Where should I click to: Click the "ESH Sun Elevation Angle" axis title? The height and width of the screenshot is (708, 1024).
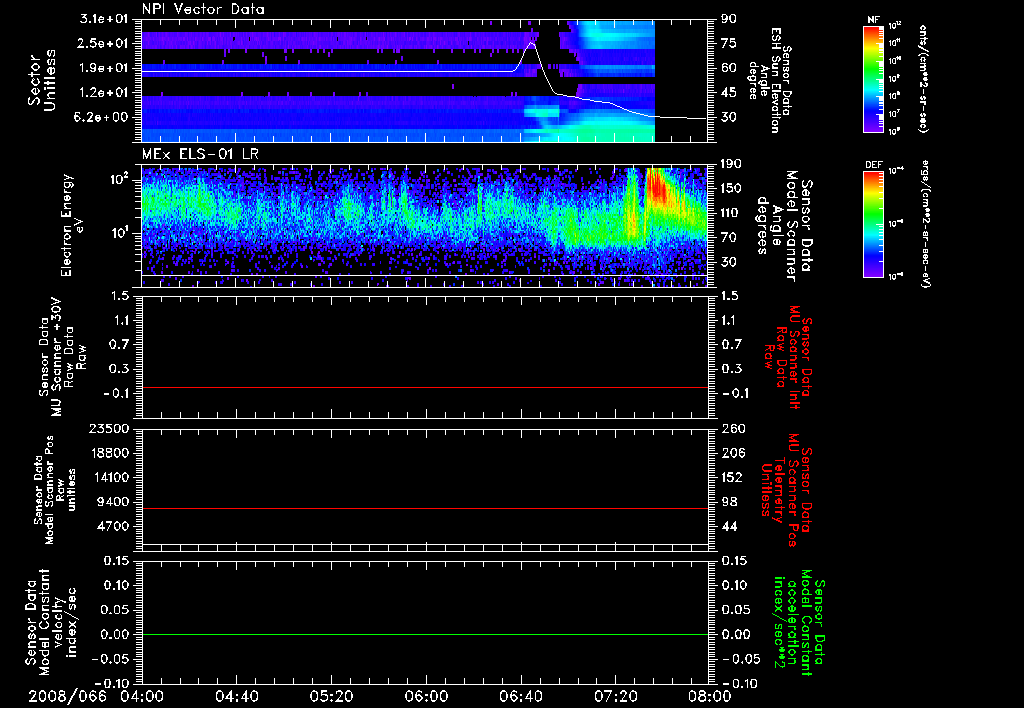pos(770,80)
